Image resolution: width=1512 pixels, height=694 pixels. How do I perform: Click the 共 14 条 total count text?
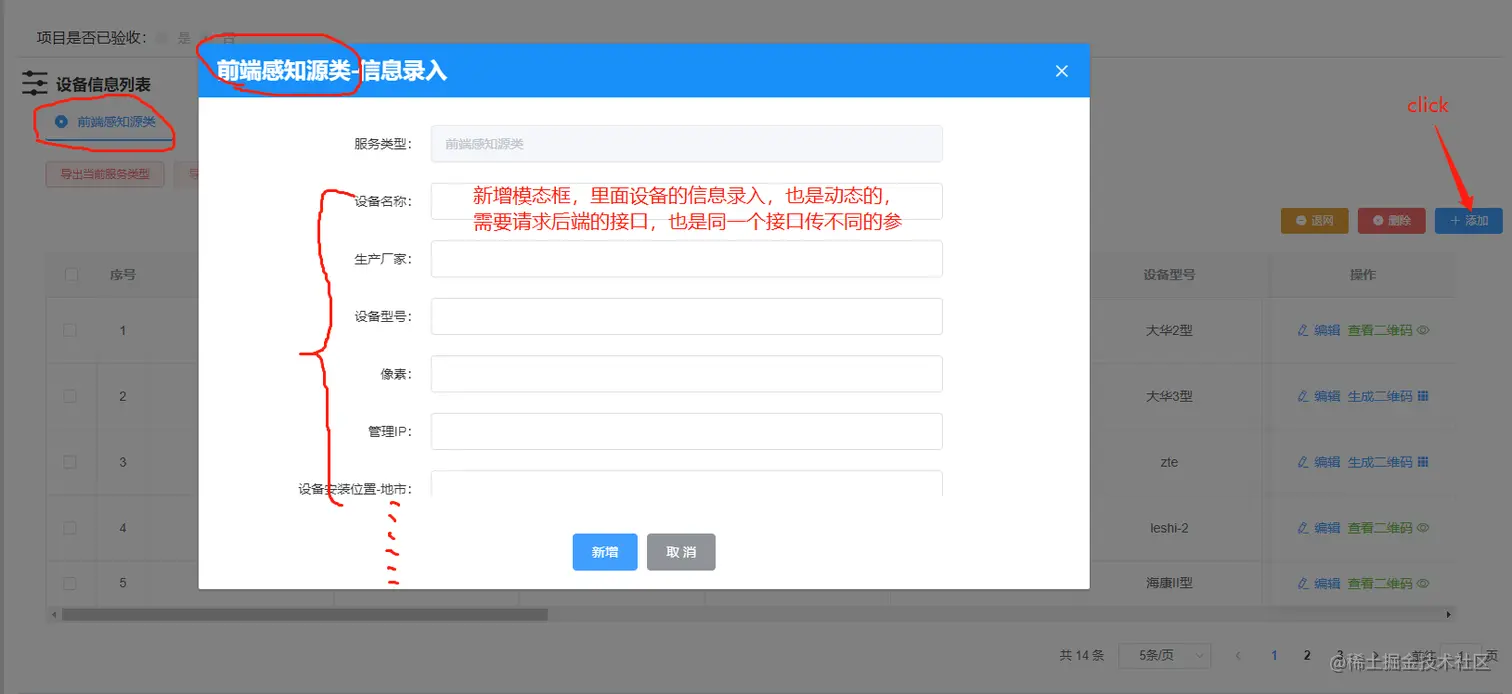coord(1082,656)
